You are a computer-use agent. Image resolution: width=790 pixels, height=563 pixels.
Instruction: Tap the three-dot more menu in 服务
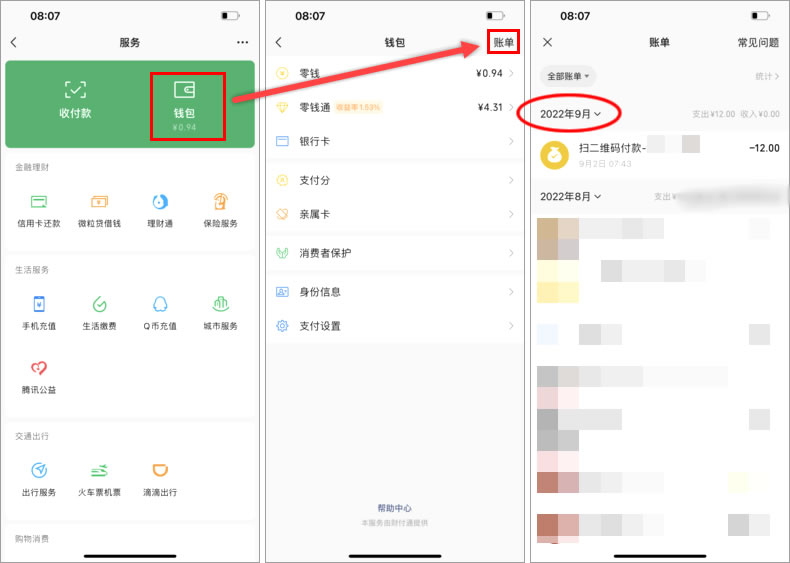click(x=242, y=42)
